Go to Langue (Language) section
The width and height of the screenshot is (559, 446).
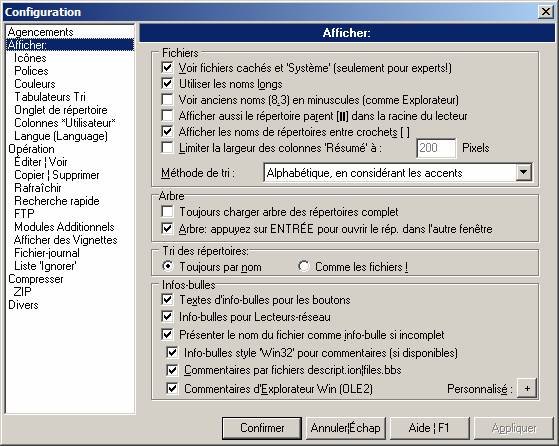[x=61, y=136]
